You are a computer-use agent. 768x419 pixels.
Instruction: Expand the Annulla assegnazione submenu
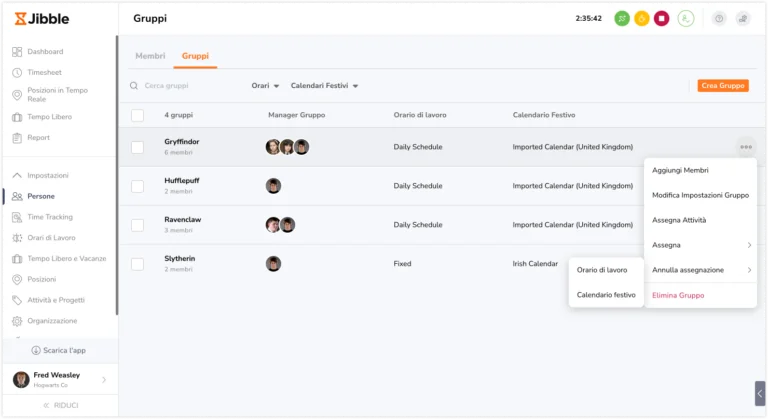coord(700,270)
